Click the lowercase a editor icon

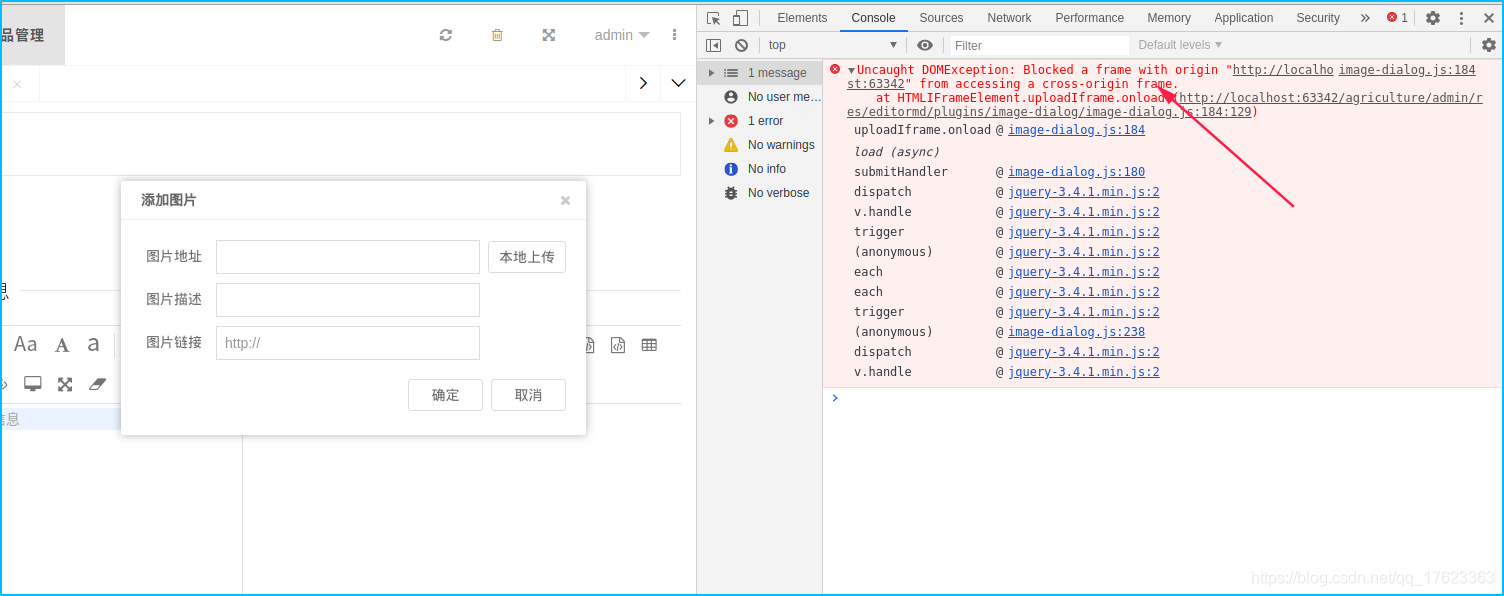point(93,345)
